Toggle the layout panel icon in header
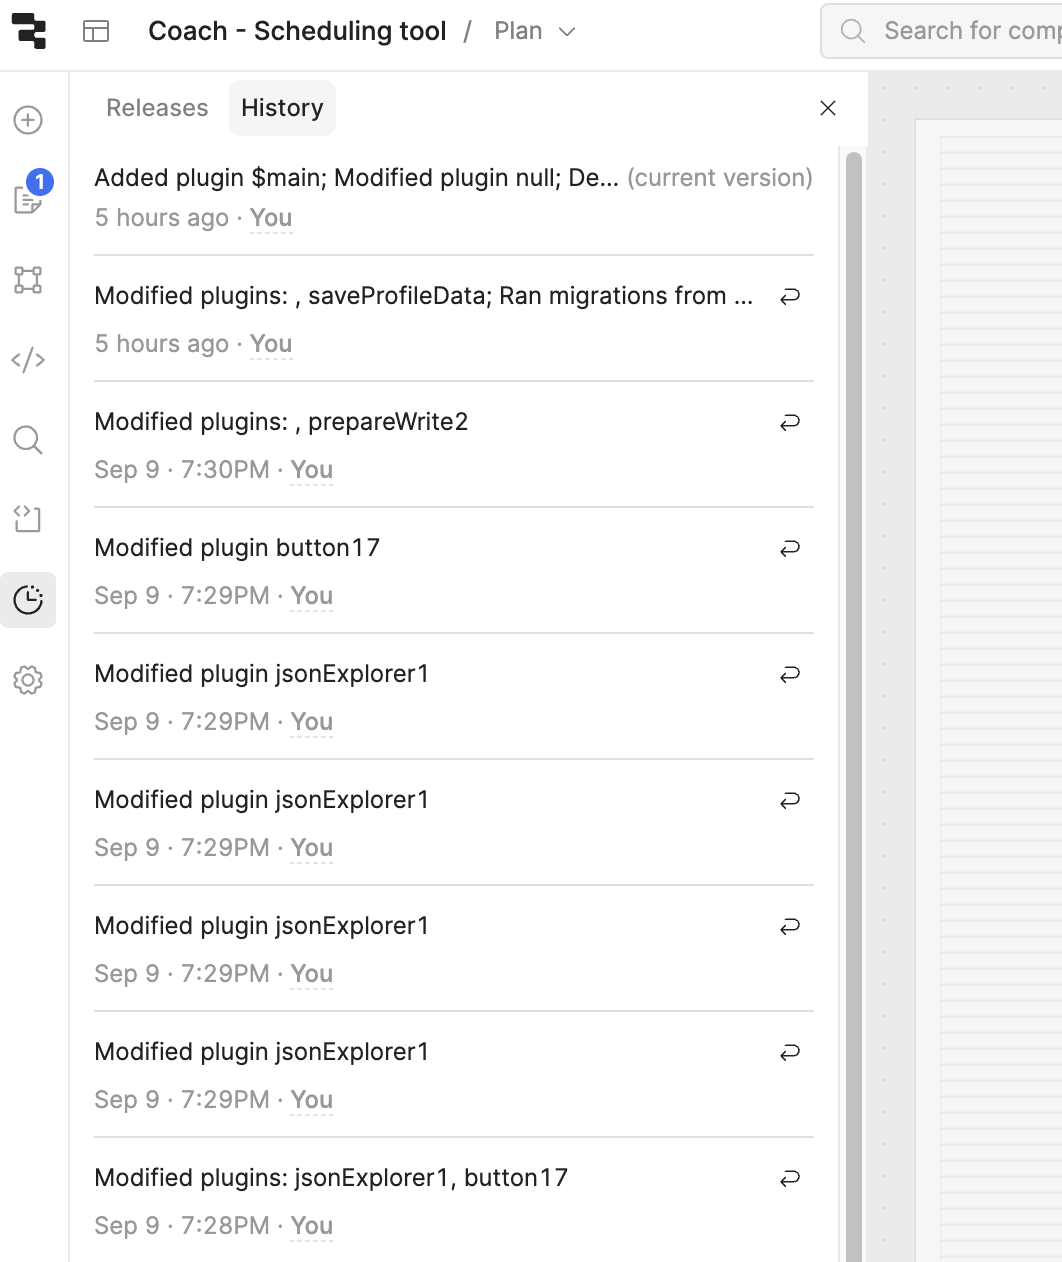This screenshot has width=1062, height=1262. pos(96,31)
